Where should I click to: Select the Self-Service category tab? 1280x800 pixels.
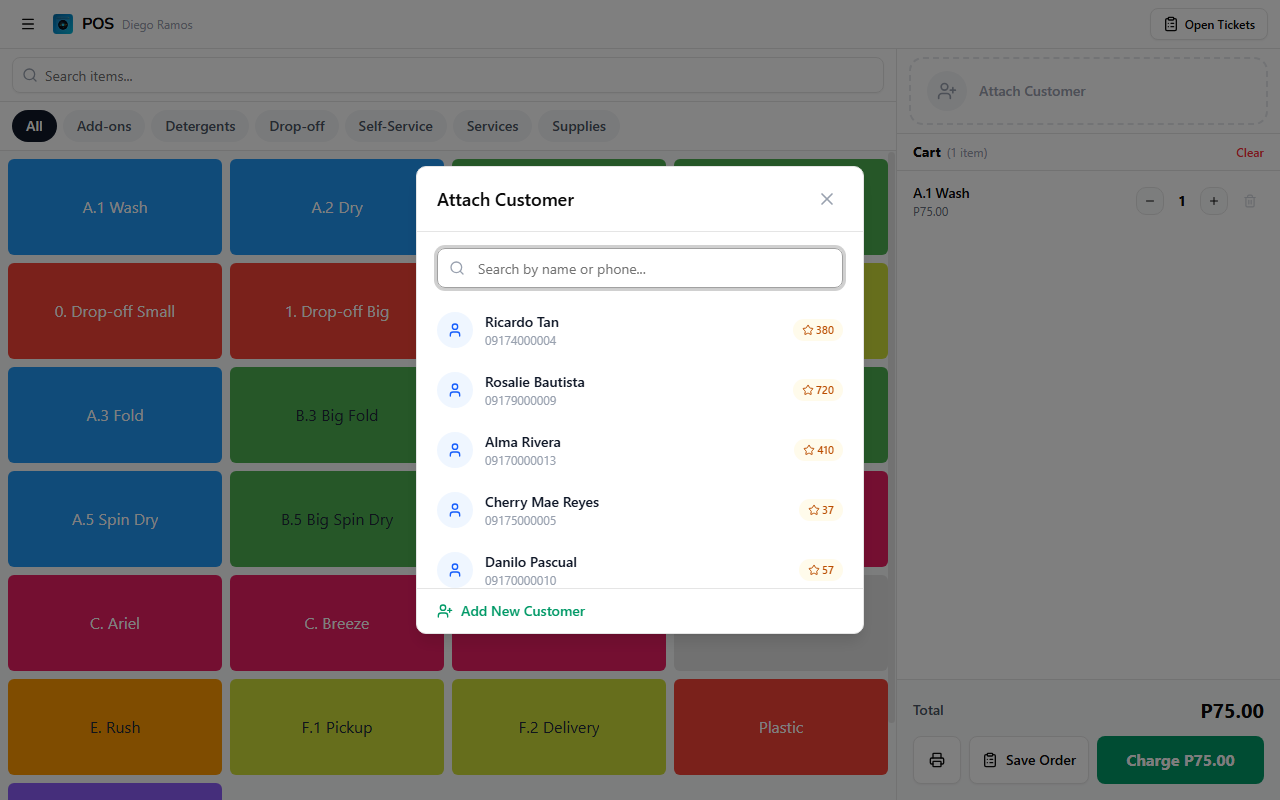click(395, 126)
